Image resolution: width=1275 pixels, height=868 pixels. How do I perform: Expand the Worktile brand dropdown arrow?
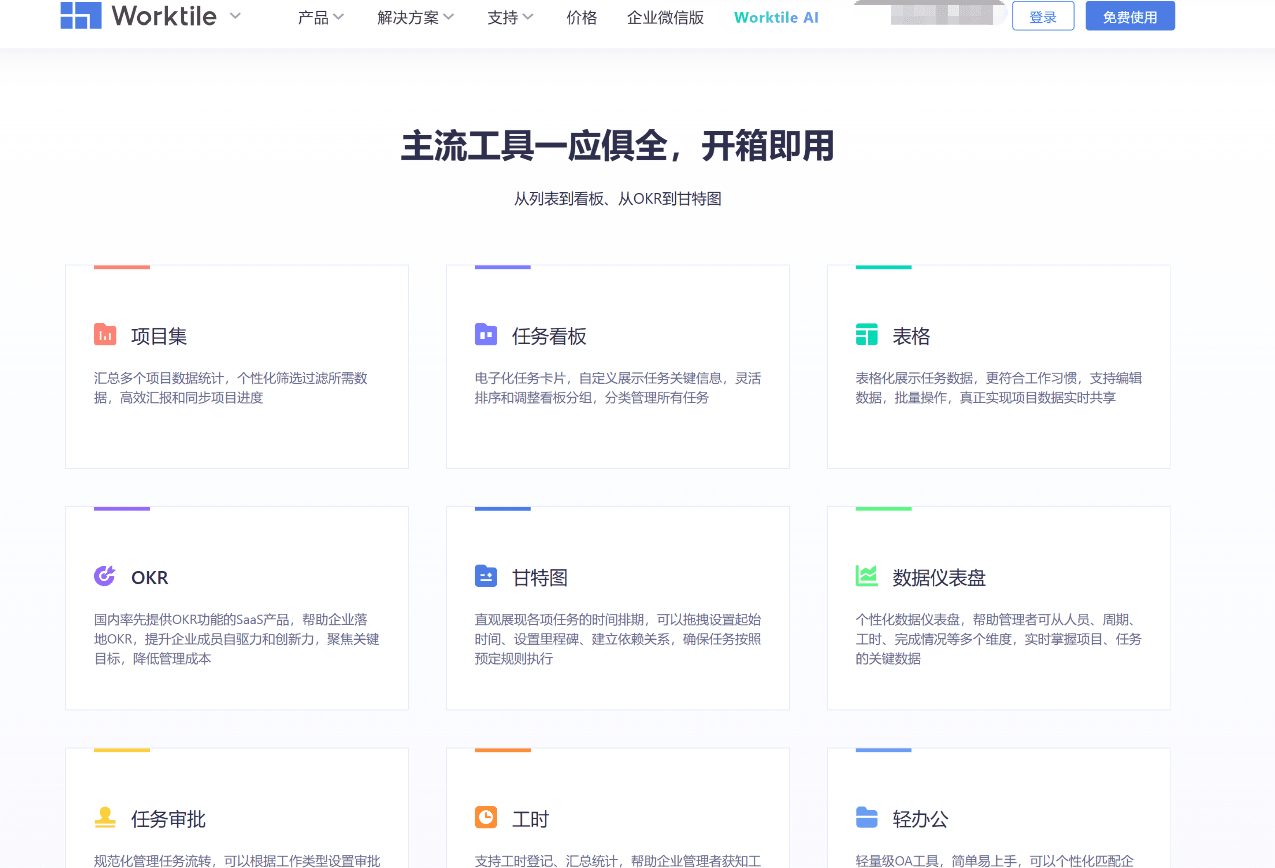[x=235, y=16]
